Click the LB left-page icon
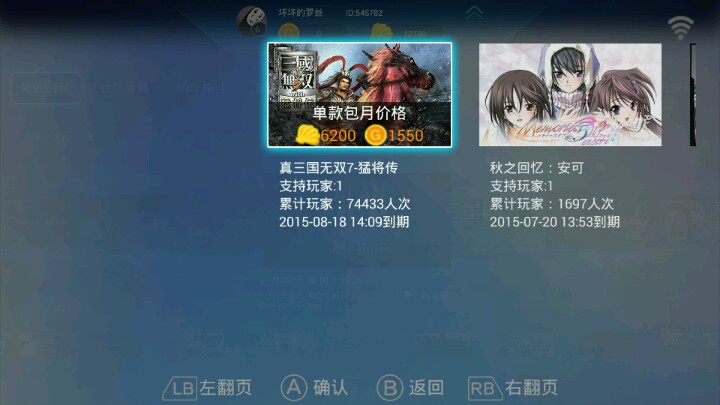This screenshot has width=720, height=405. coord(180,388)
